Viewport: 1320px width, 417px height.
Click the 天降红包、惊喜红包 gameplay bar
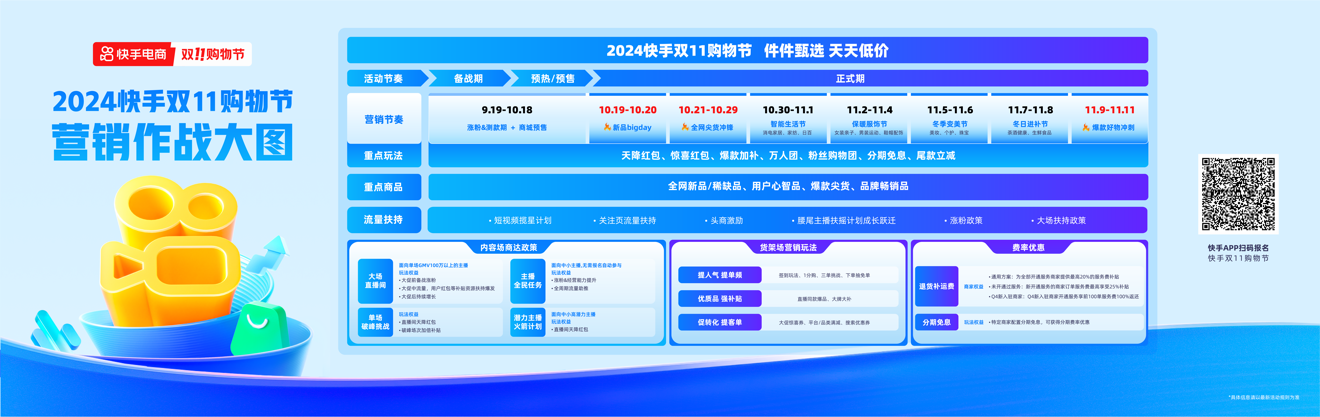click(788, 156)
